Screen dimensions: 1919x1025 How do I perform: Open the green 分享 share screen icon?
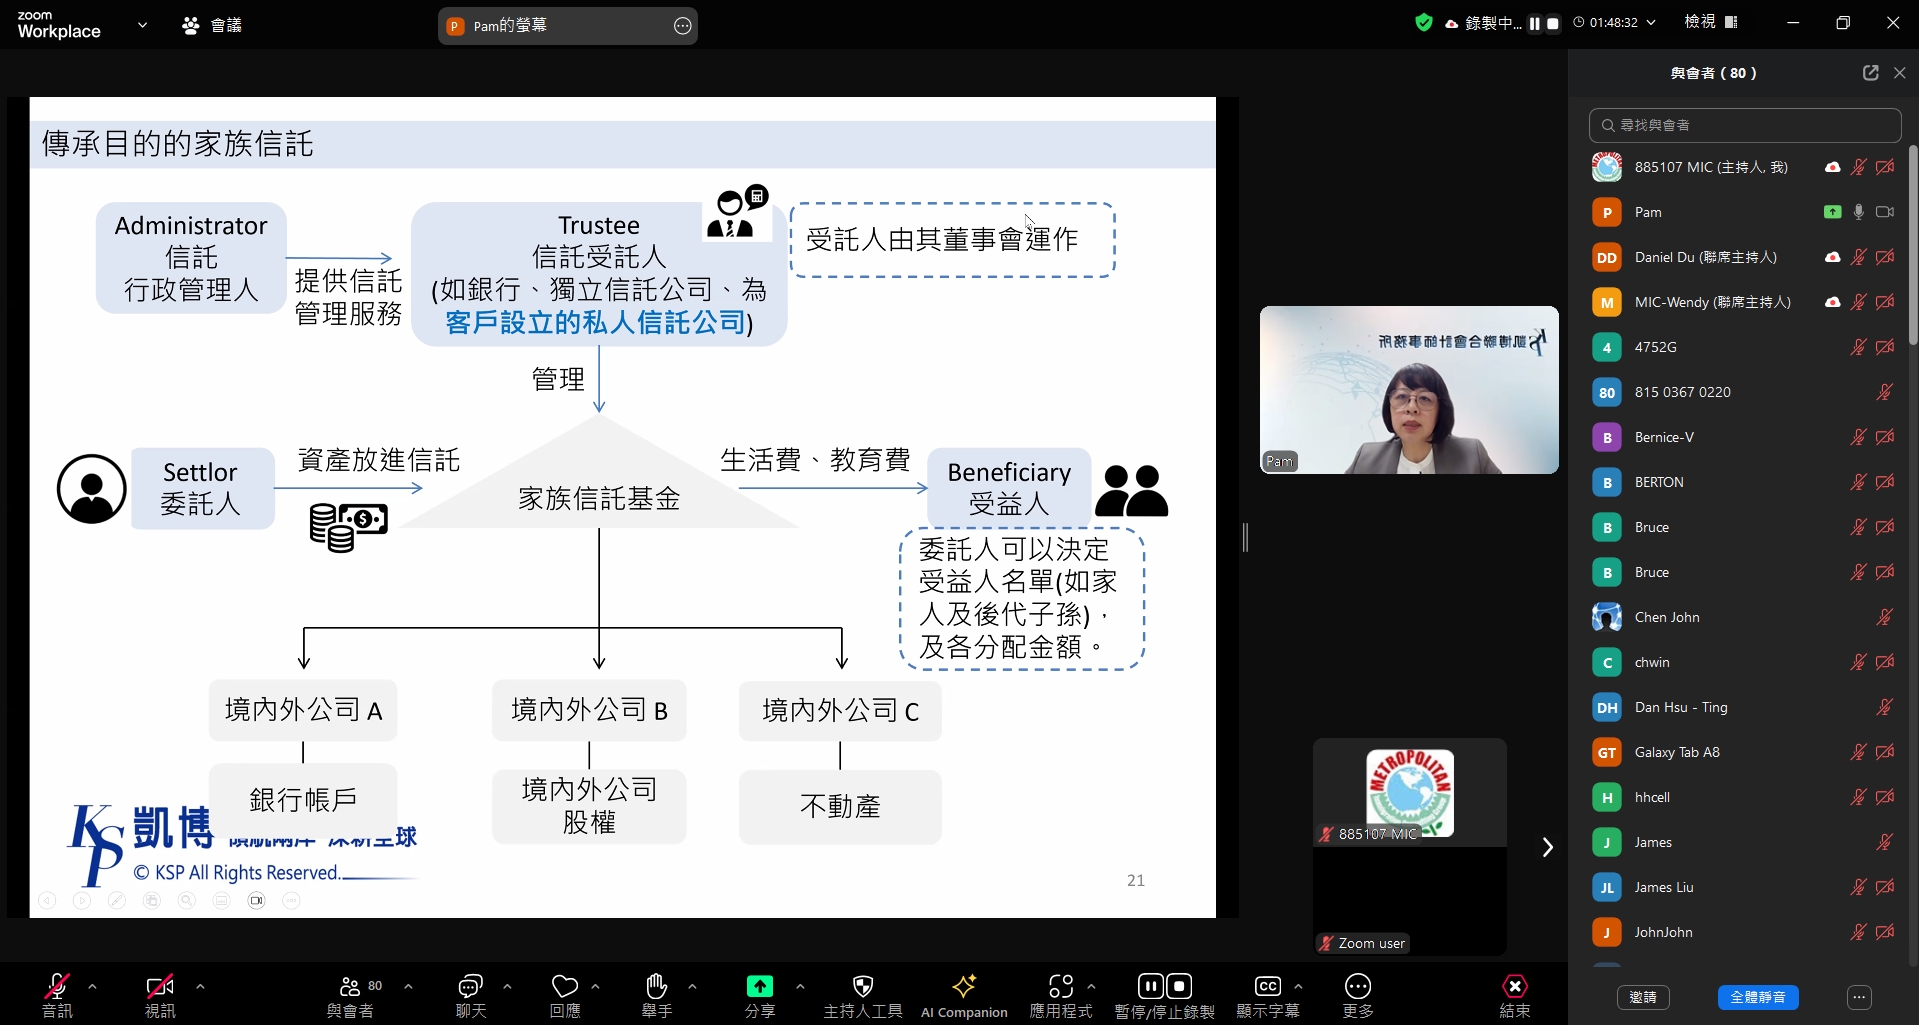click(759, 987)
